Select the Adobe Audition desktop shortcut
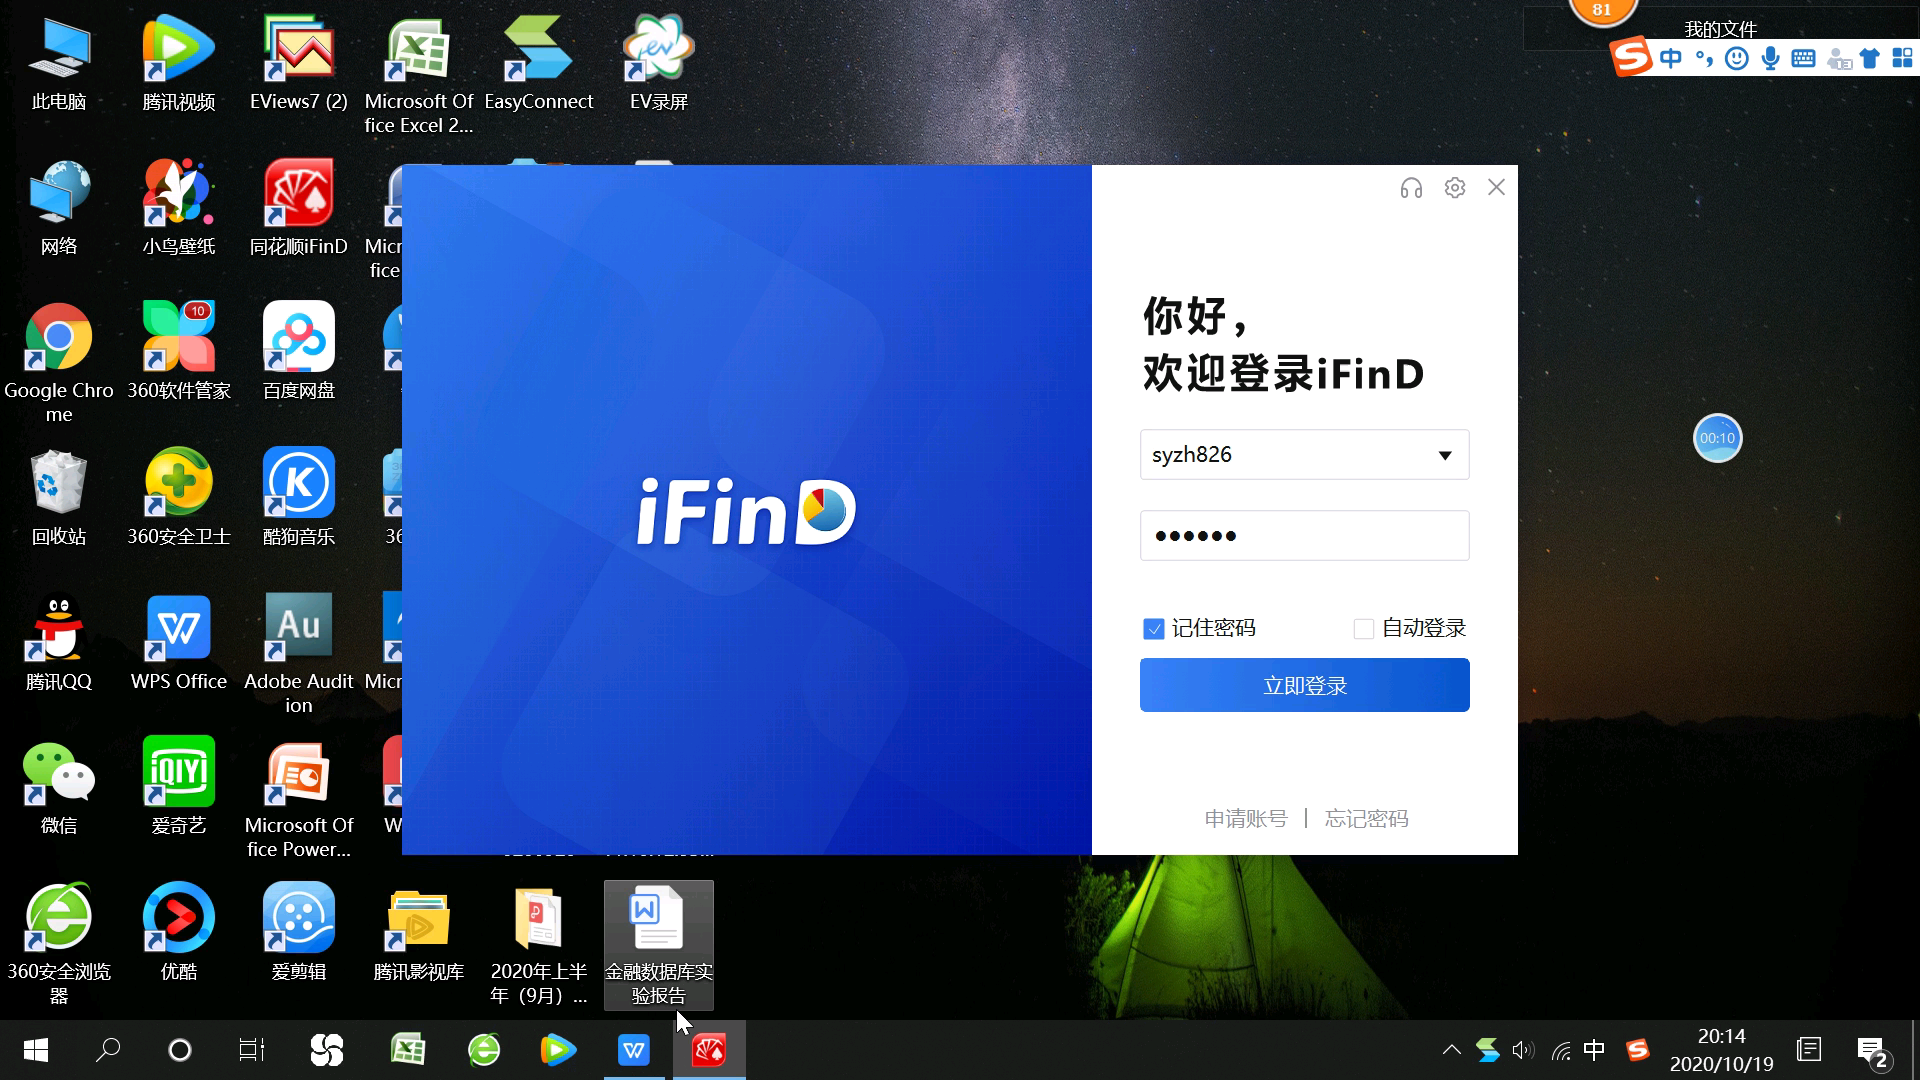The width and height of the screenshot is (1920, 1080). [x=299, y=654]
